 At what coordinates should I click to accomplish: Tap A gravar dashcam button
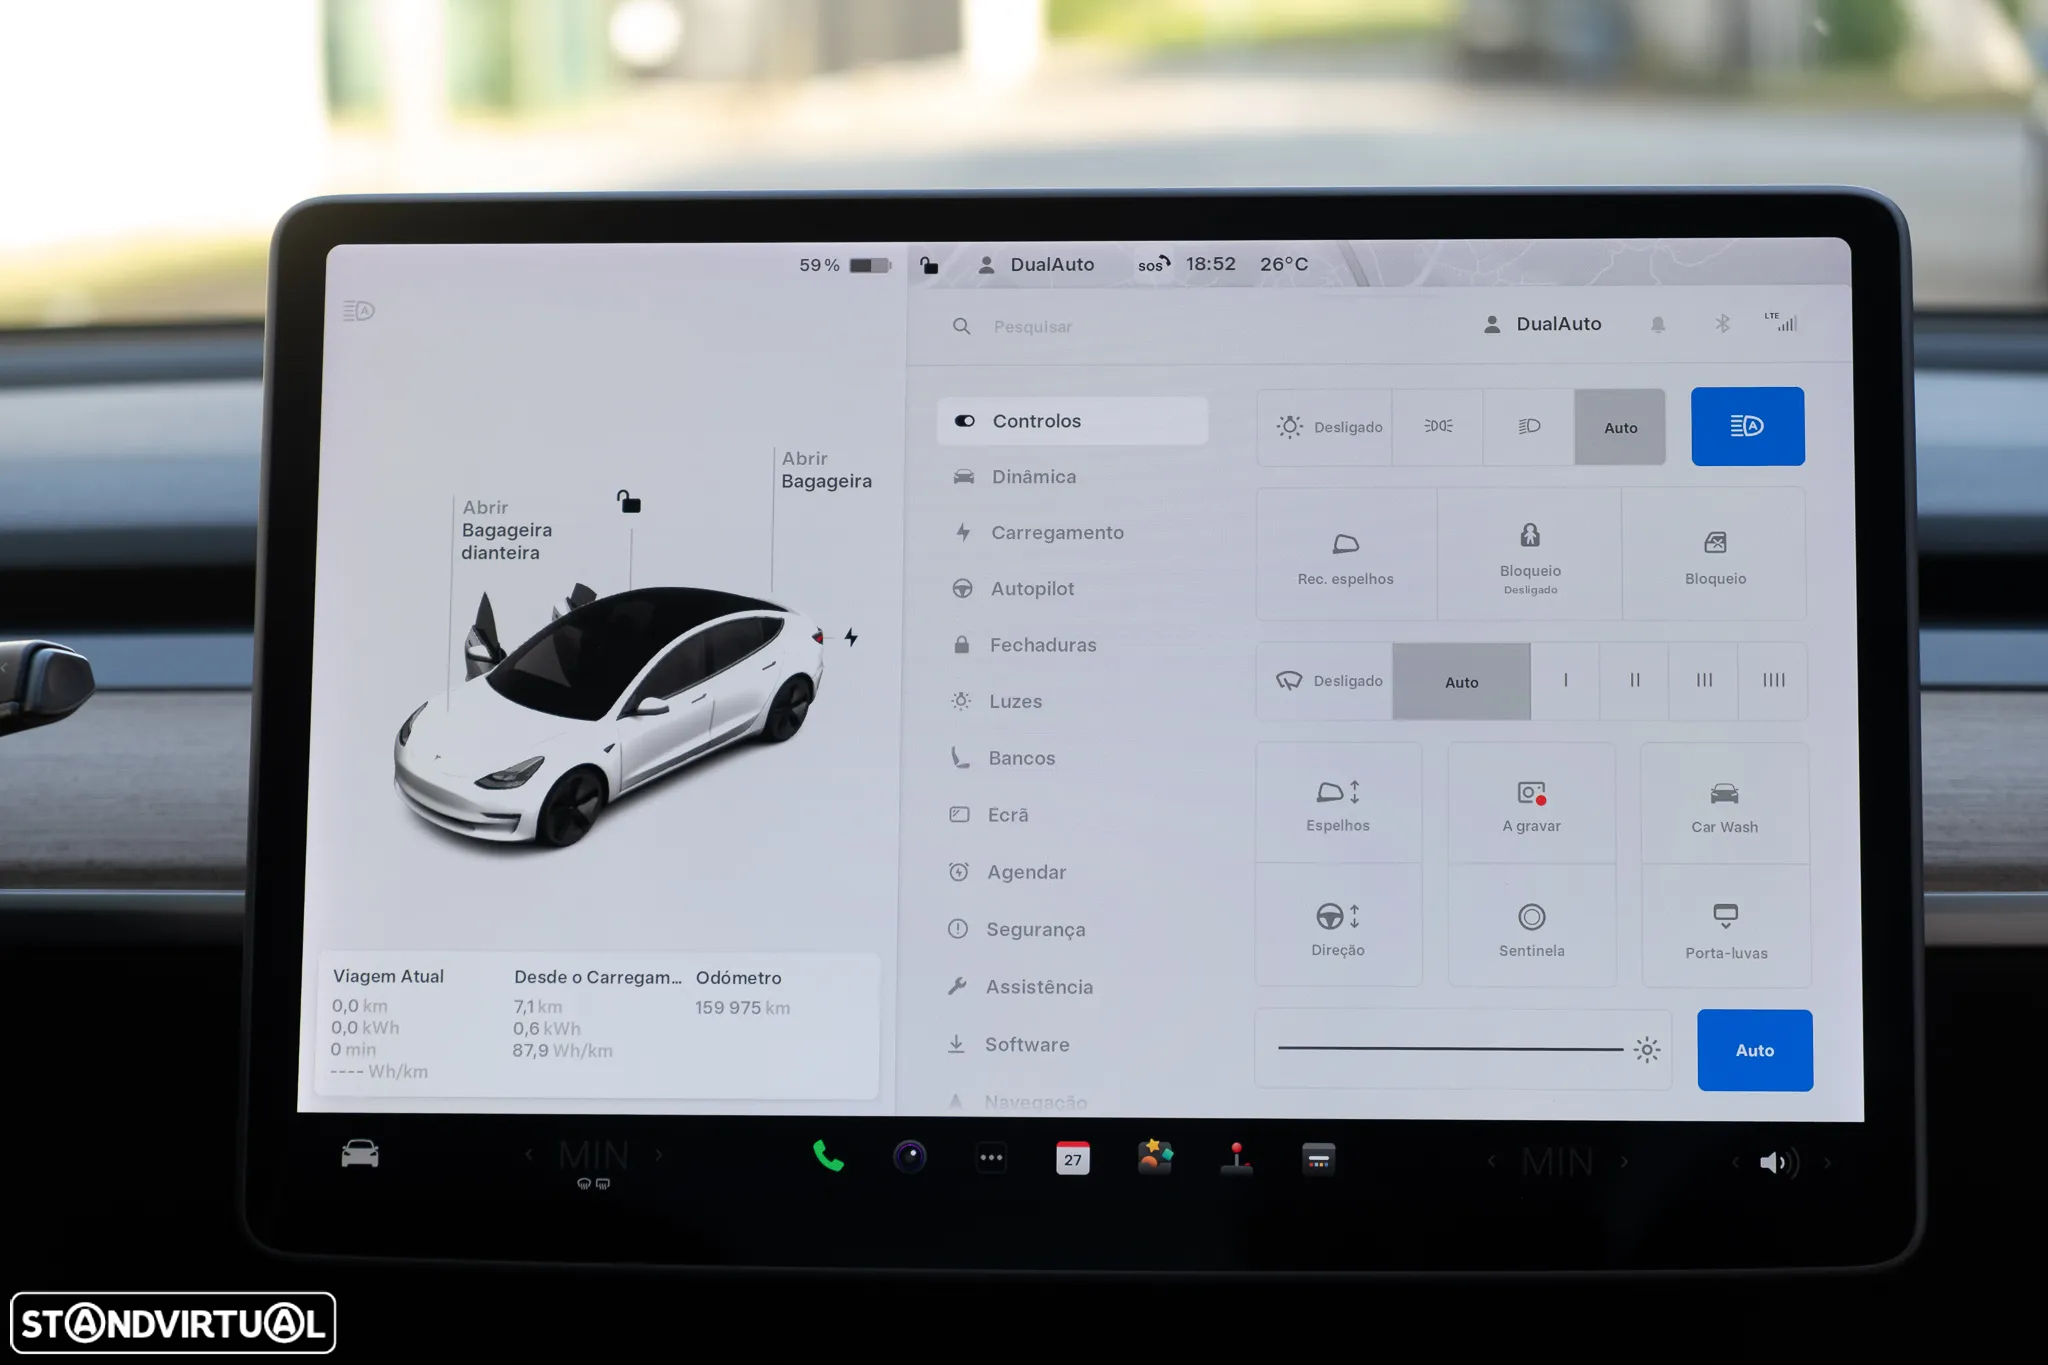pyautogui.click(x=1531, y=805)
